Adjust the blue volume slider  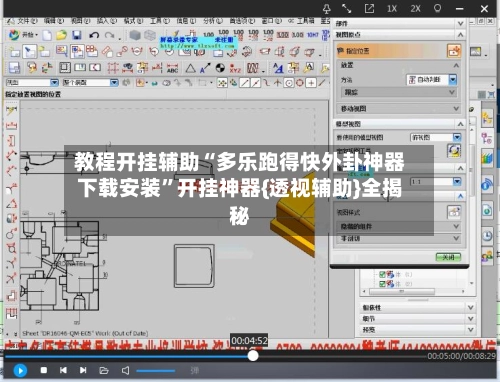[156, 371]
